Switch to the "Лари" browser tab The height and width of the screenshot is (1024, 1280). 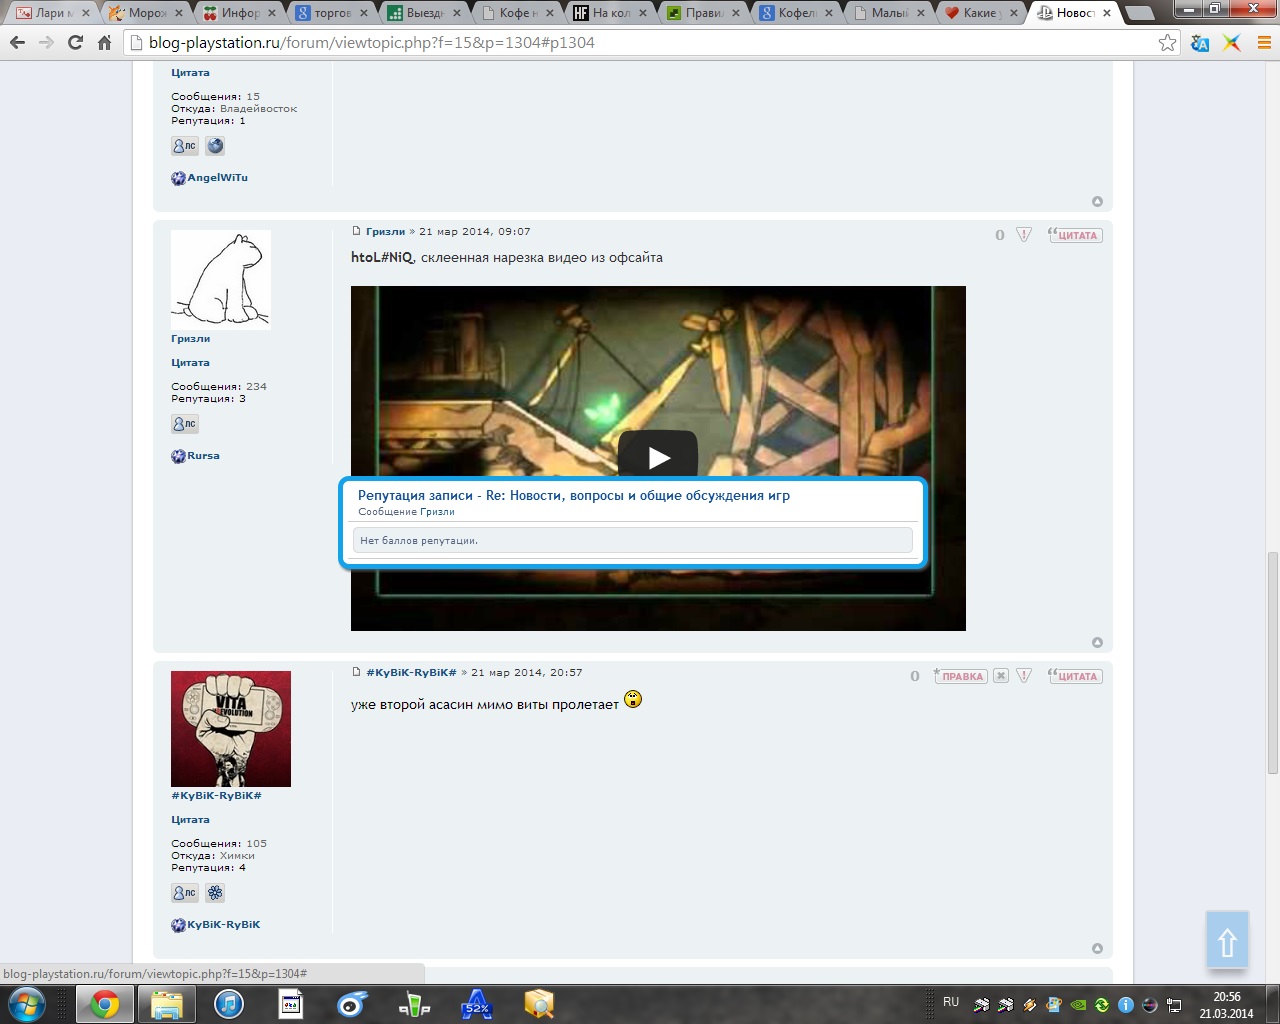[54, 13]
